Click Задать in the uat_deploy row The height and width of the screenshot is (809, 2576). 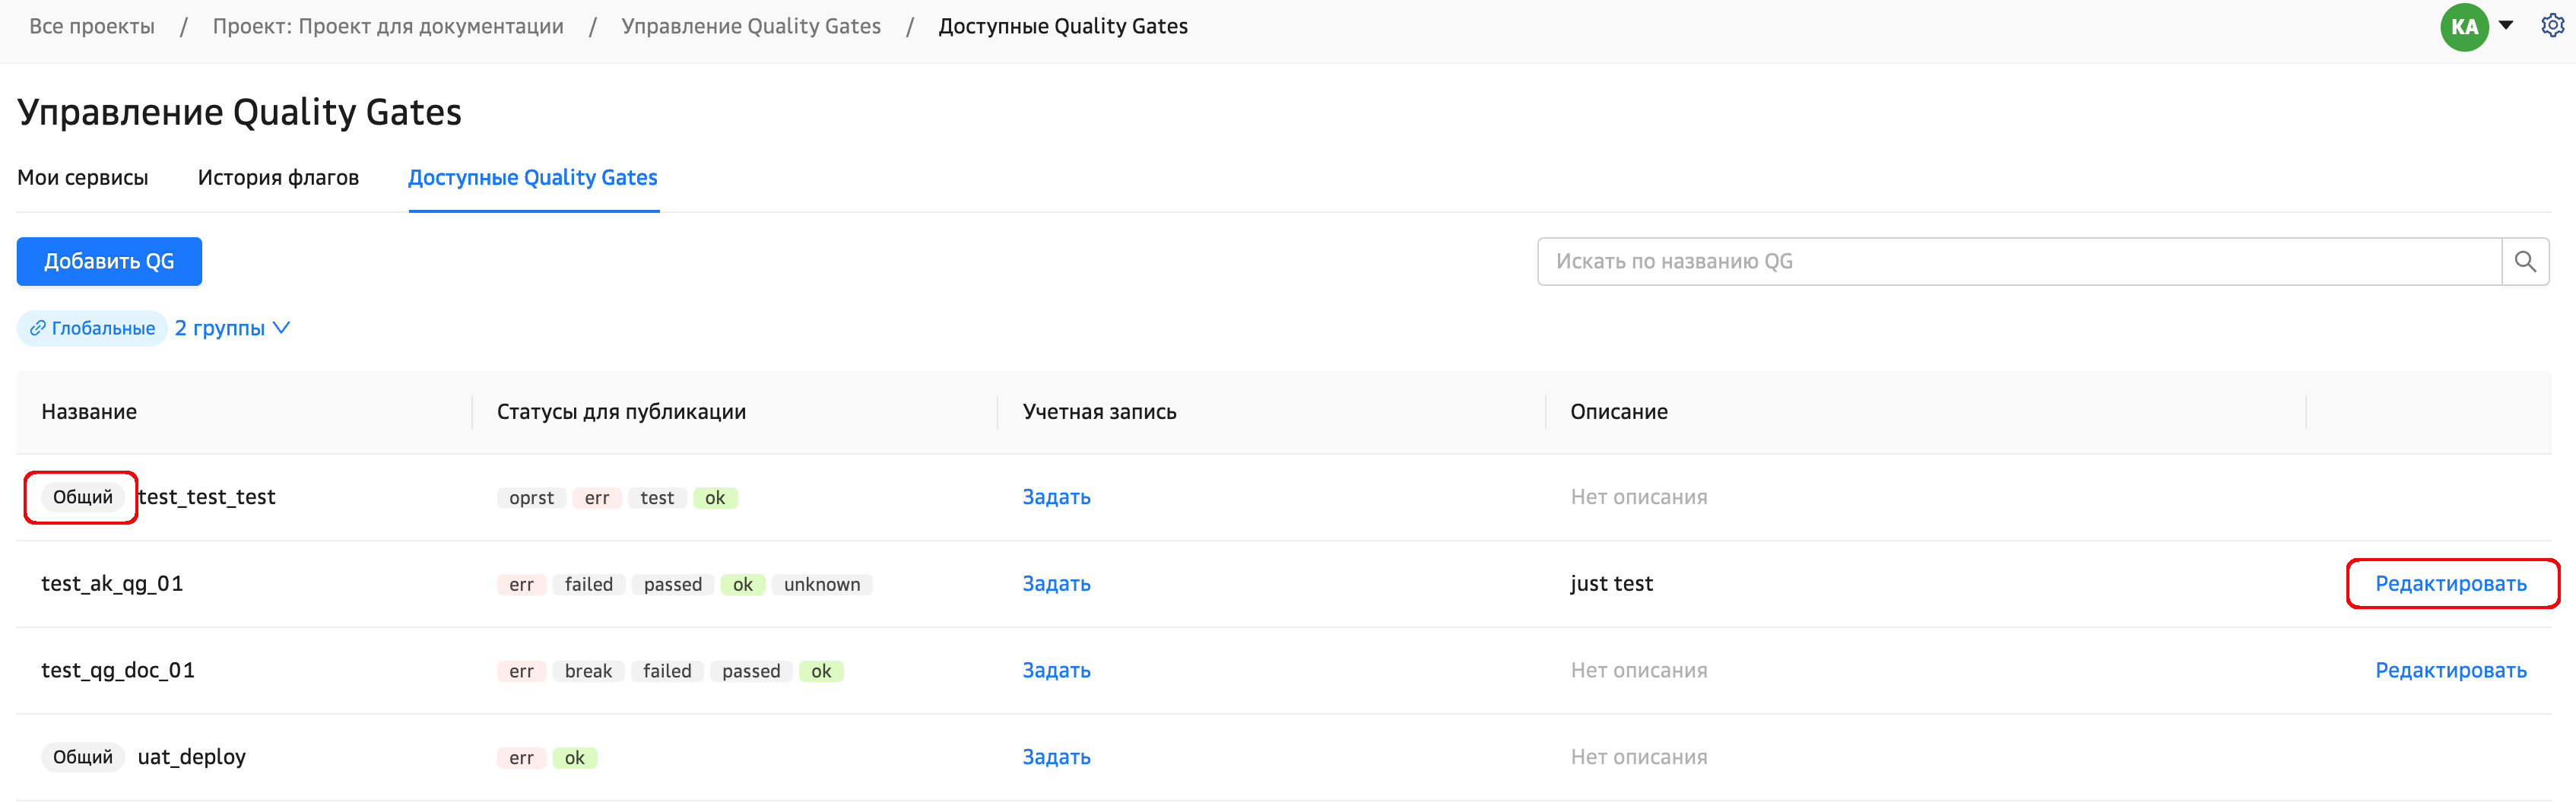point(1055,757)
